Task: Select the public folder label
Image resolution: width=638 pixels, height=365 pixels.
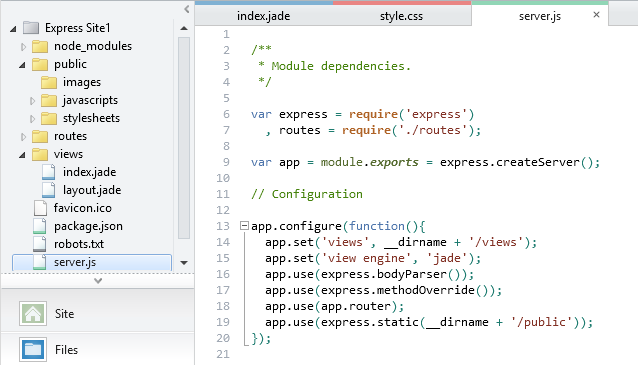Action: [70, 64]
